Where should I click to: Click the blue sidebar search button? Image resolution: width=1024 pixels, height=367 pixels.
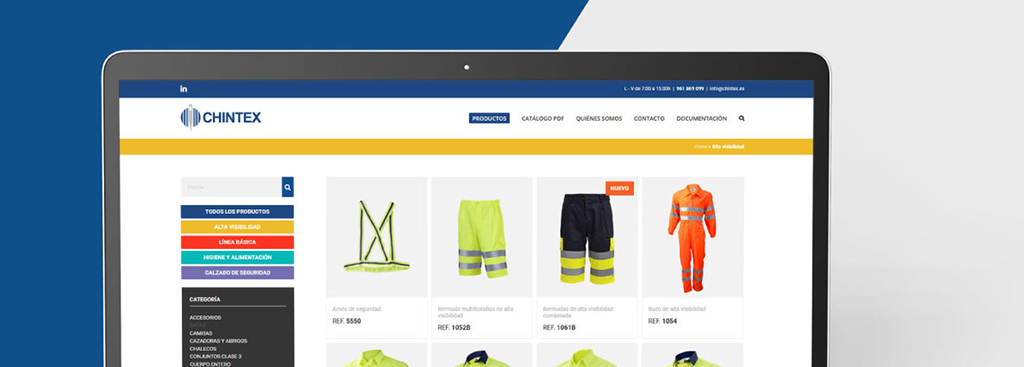[x=287, y=187]
